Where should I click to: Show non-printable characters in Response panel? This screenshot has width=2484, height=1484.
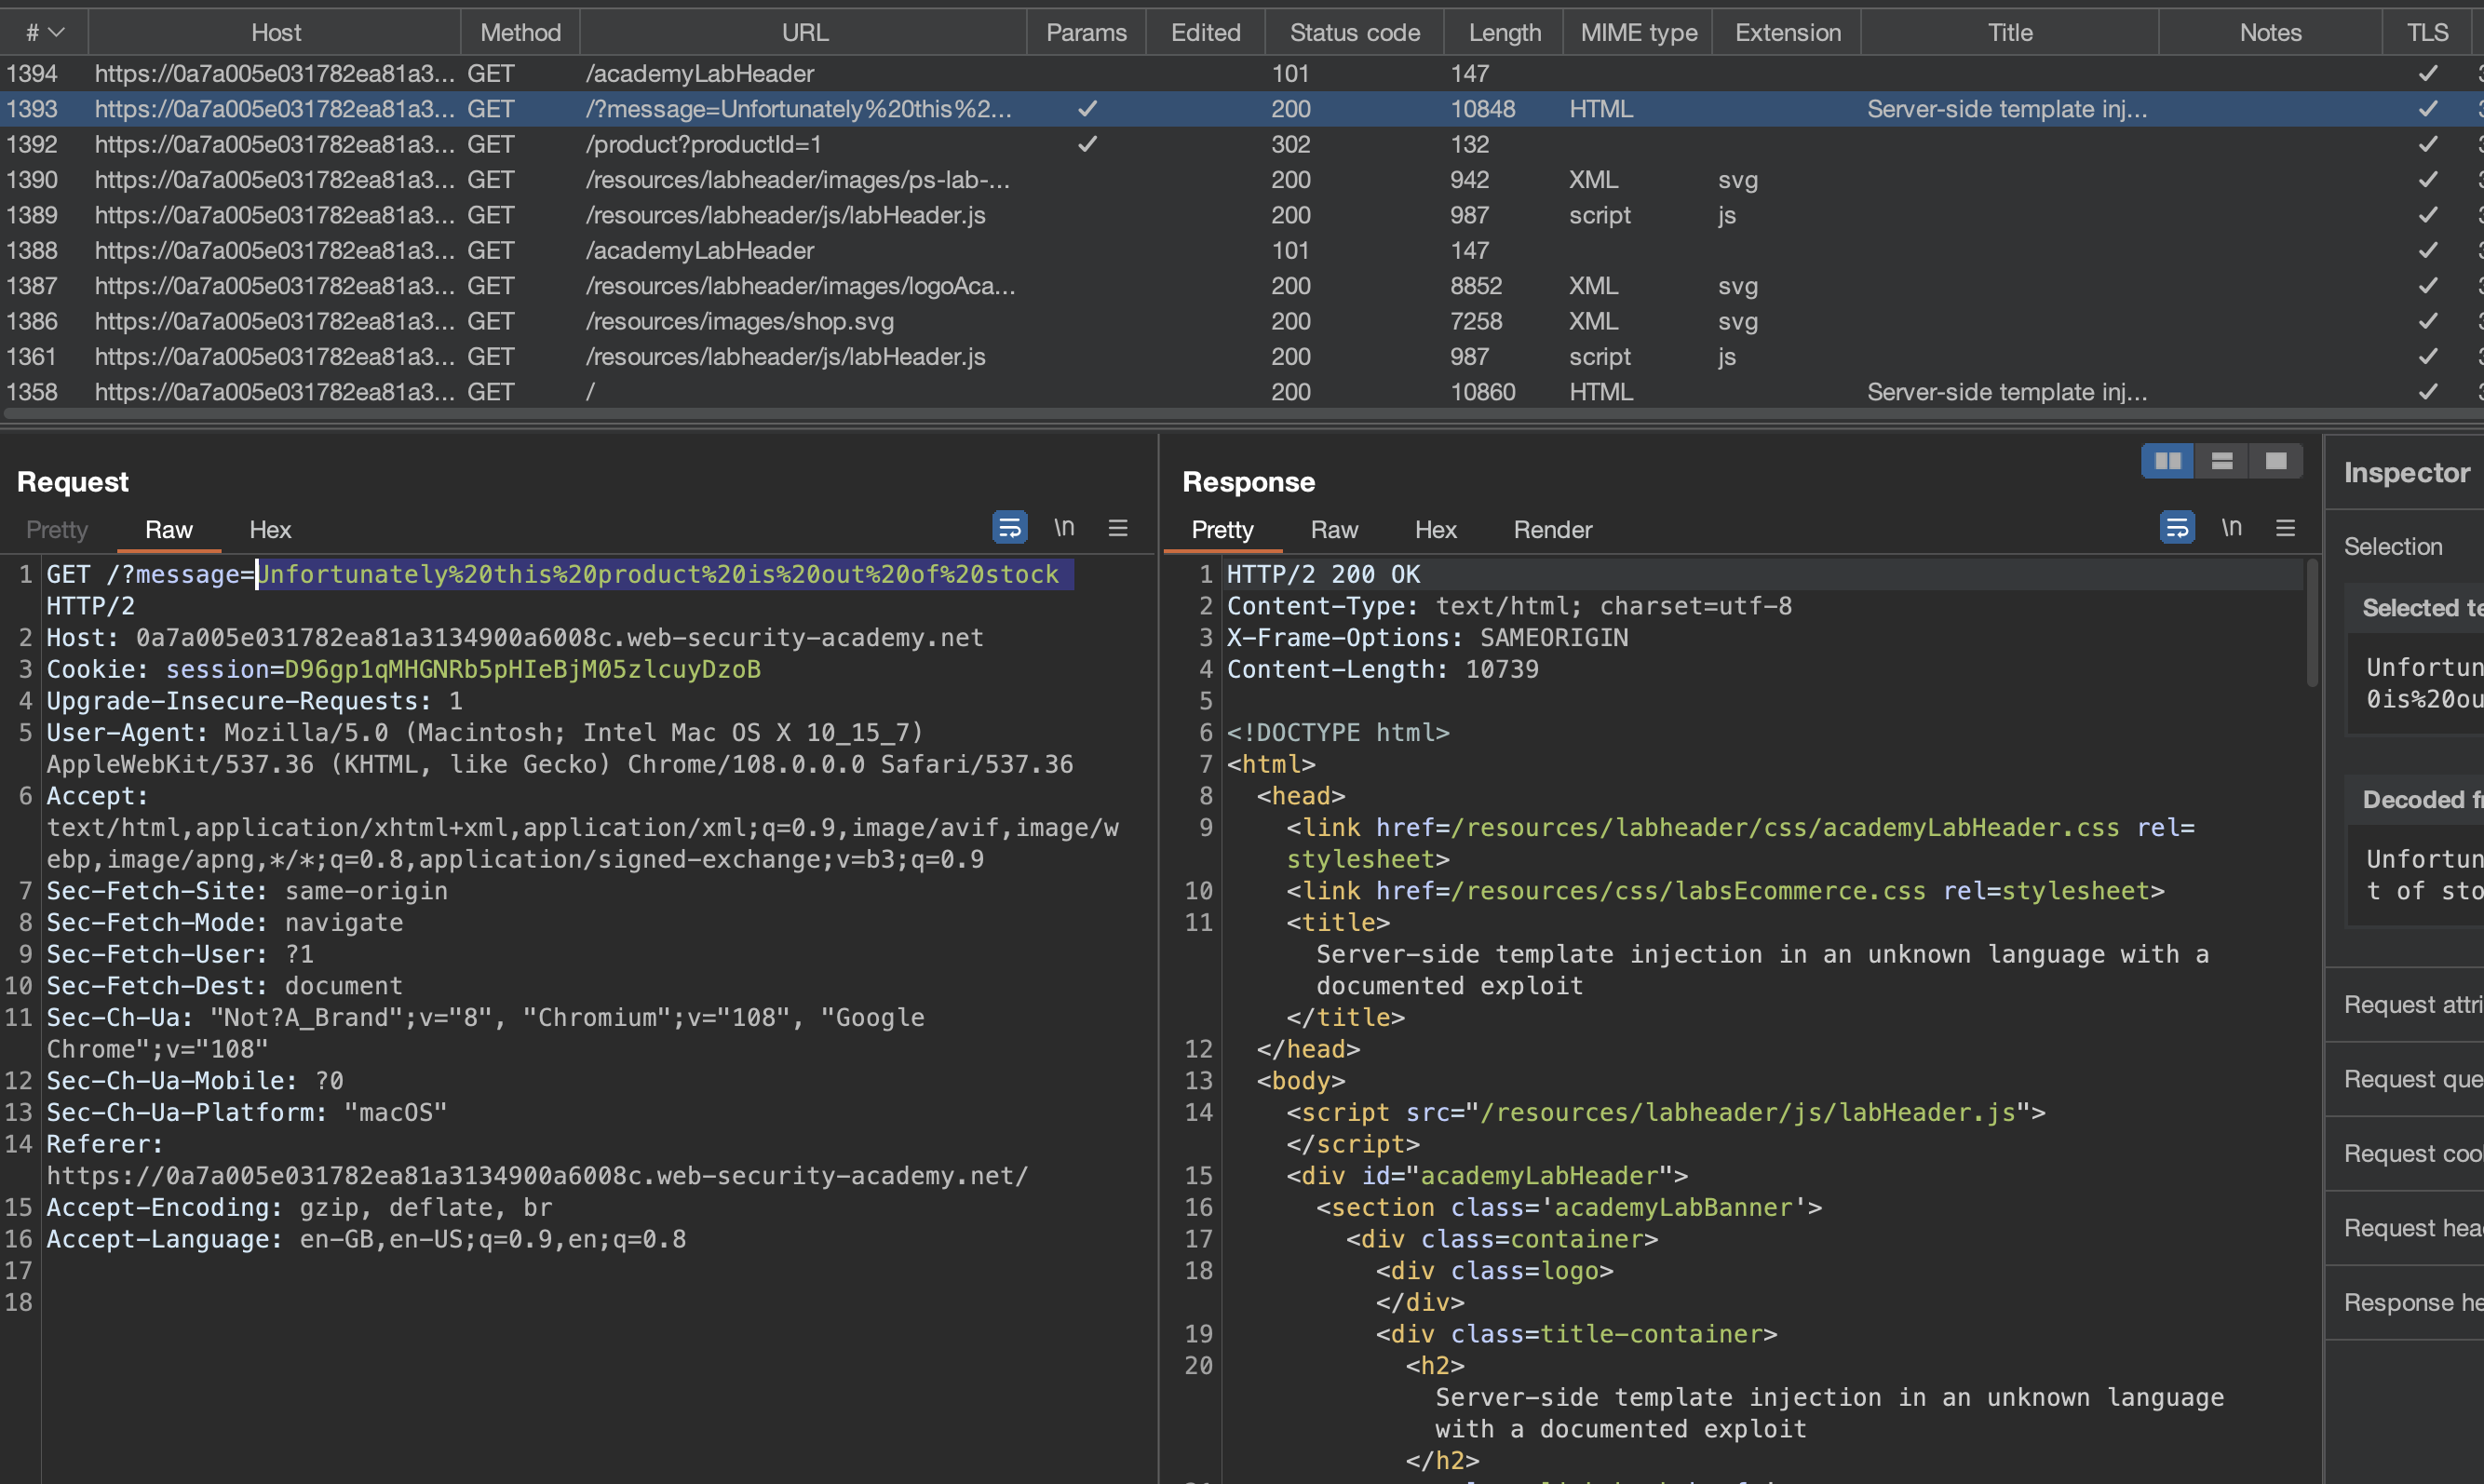click(x=2231, y=527)
